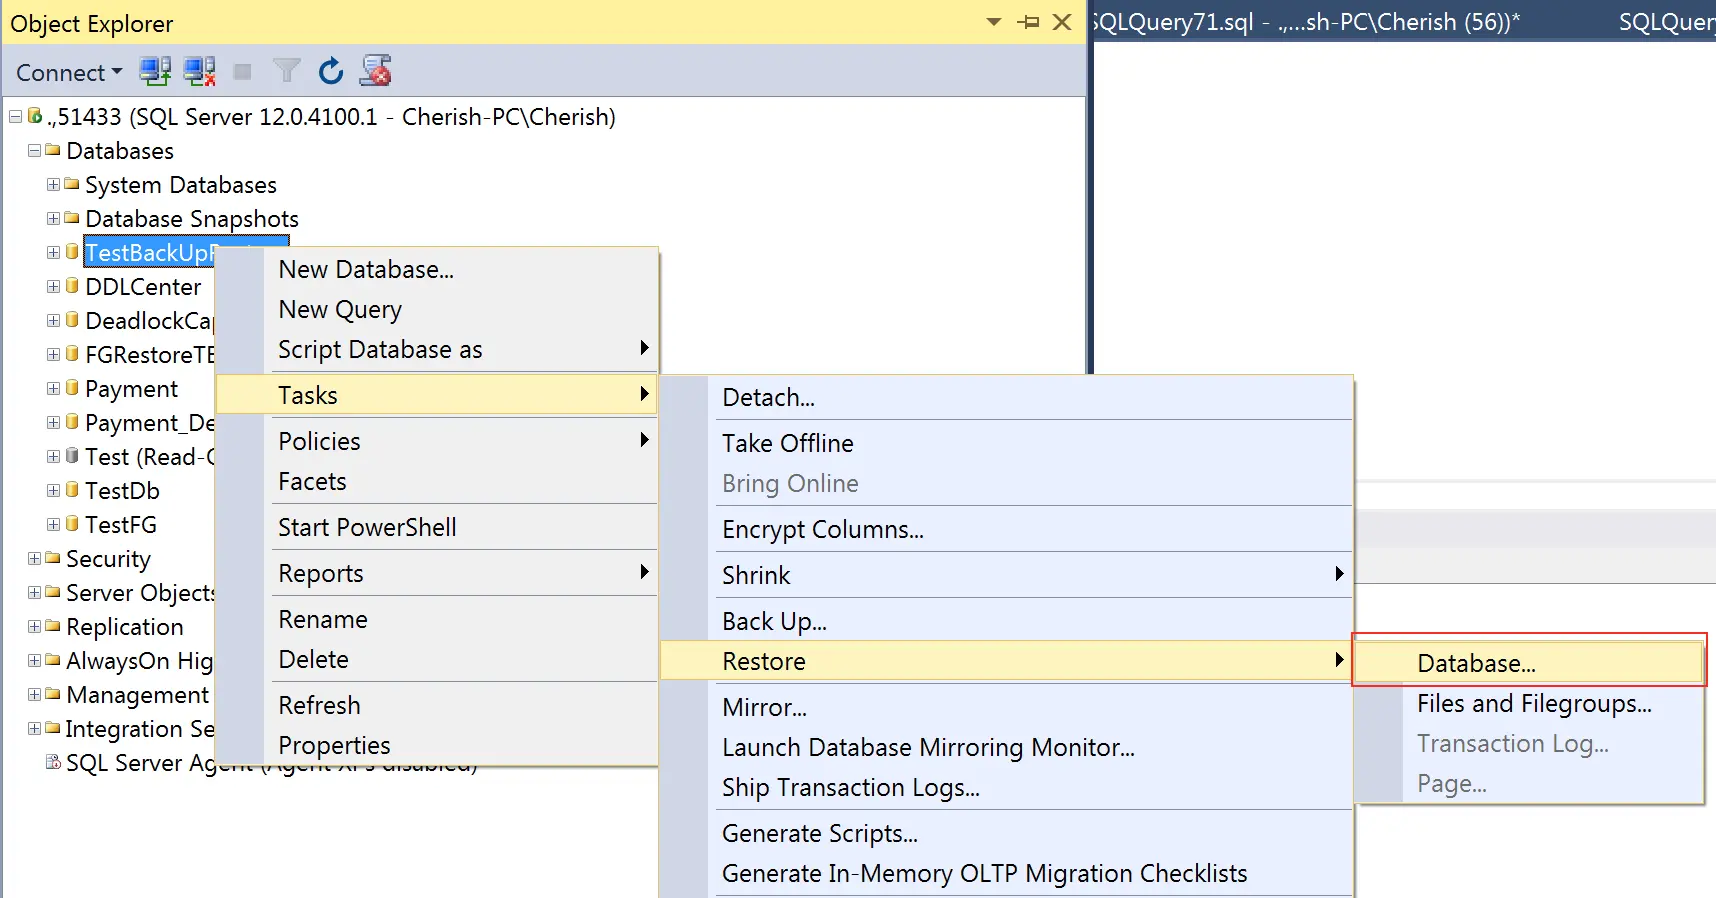Click the Connect Object Explorer icon

[154, 71]
